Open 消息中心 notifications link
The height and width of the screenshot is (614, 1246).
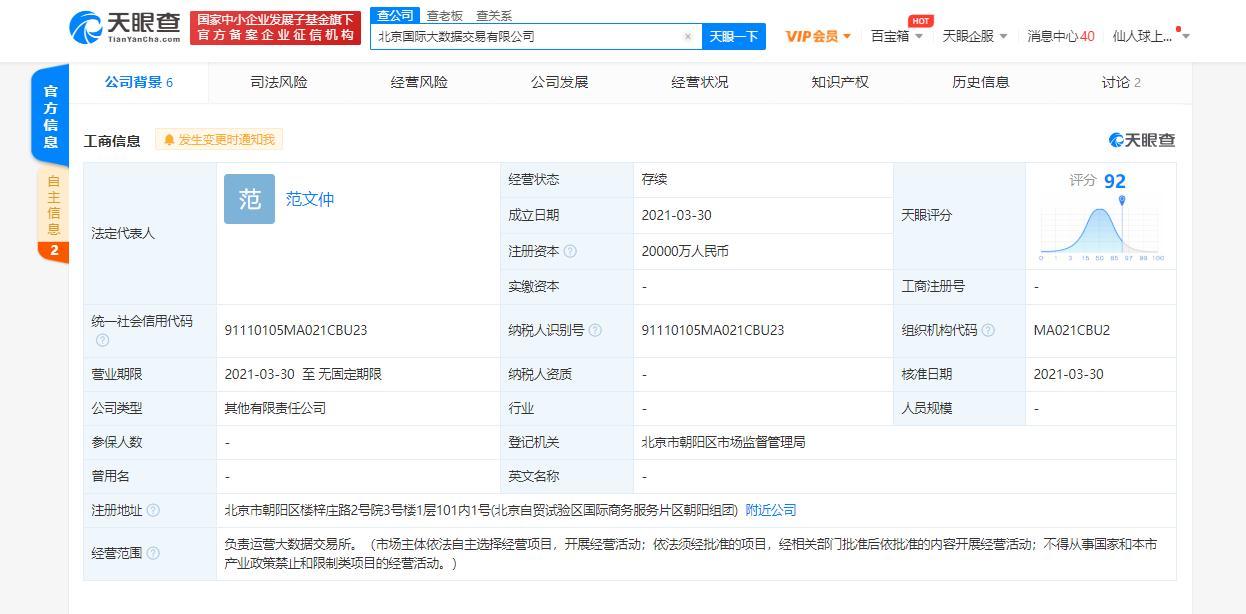coord(1061,36)
